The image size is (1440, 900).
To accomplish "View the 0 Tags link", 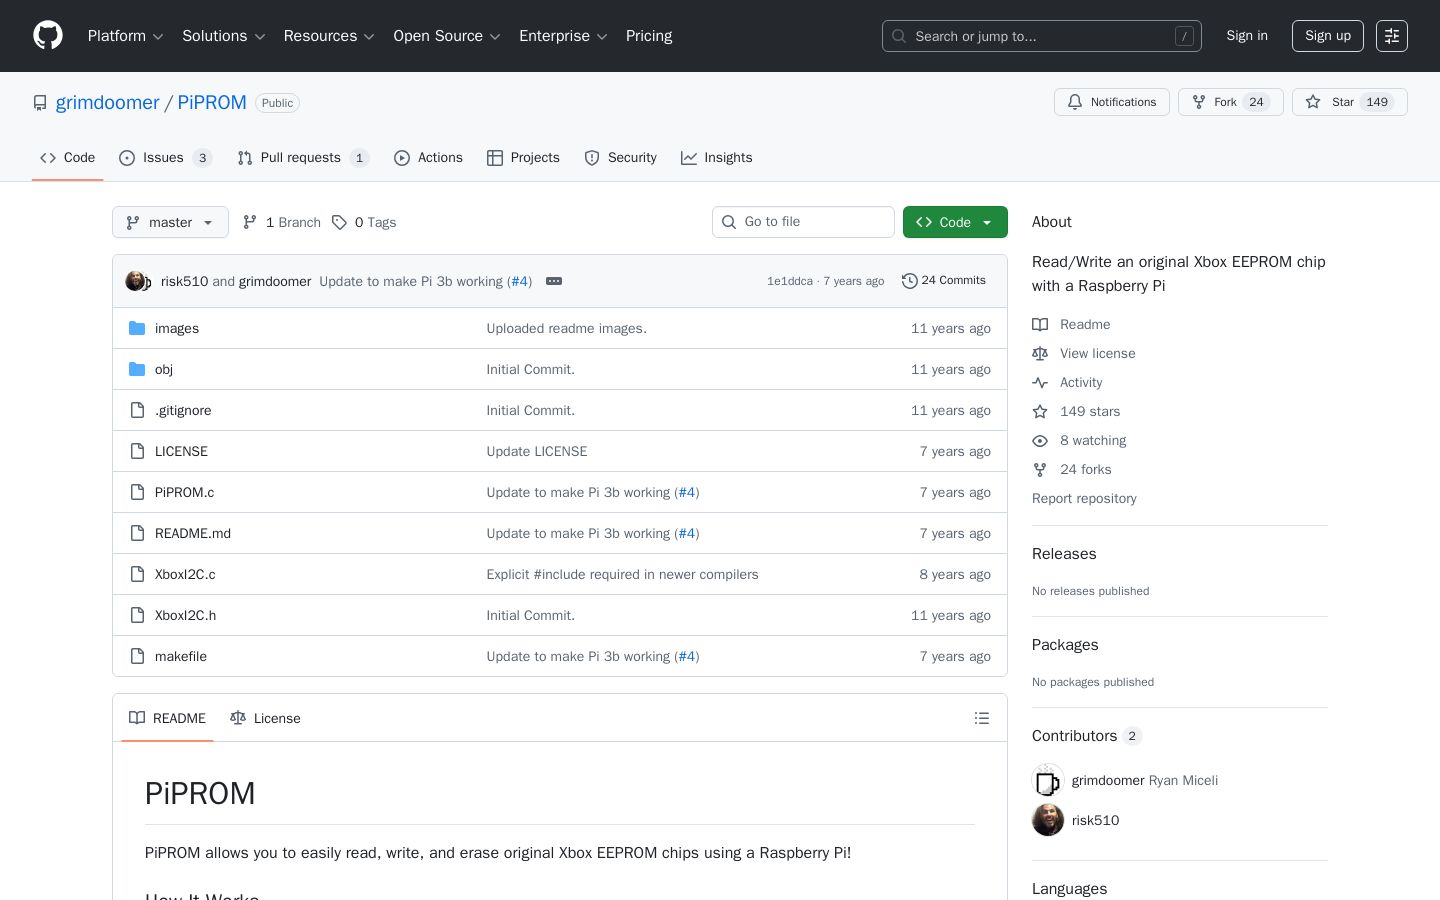I will coord(364,222).
